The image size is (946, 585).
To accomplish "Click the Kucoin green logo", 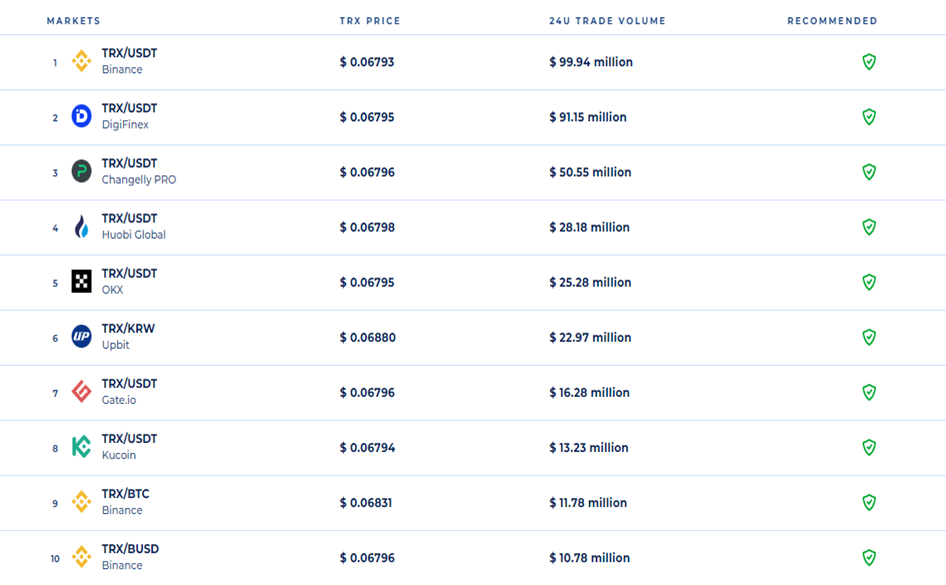I will [x=81, y=447].
